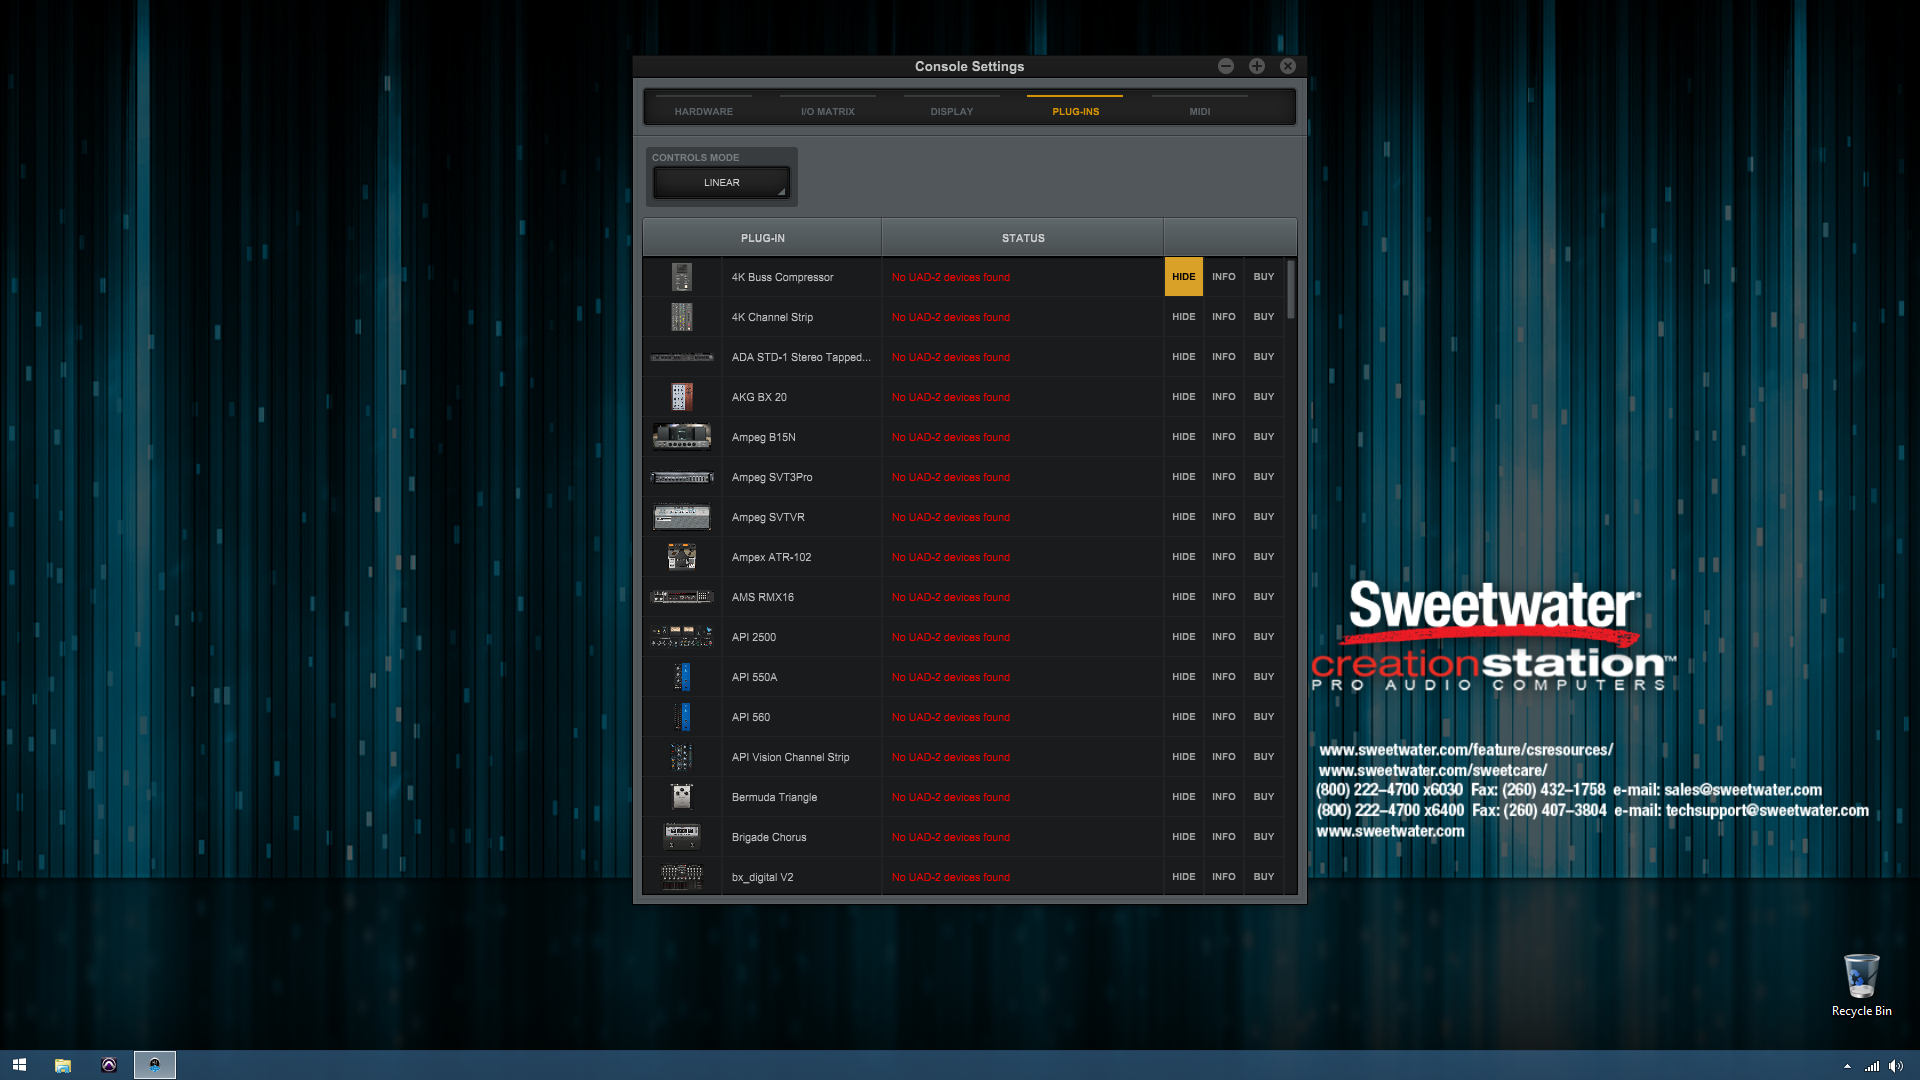
Task: Hide the bx_digital V2 plugin
Action: (x=1183, y=876)
